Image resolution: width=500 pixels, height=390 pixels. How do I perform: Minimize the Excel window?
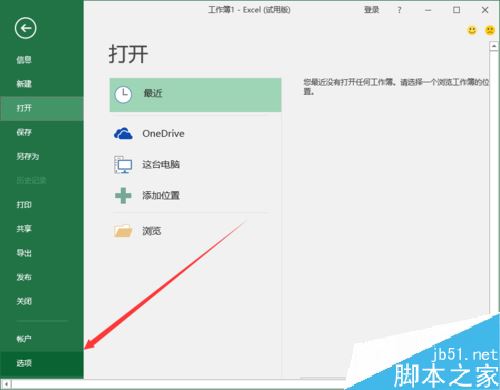[x=428, y=10]
